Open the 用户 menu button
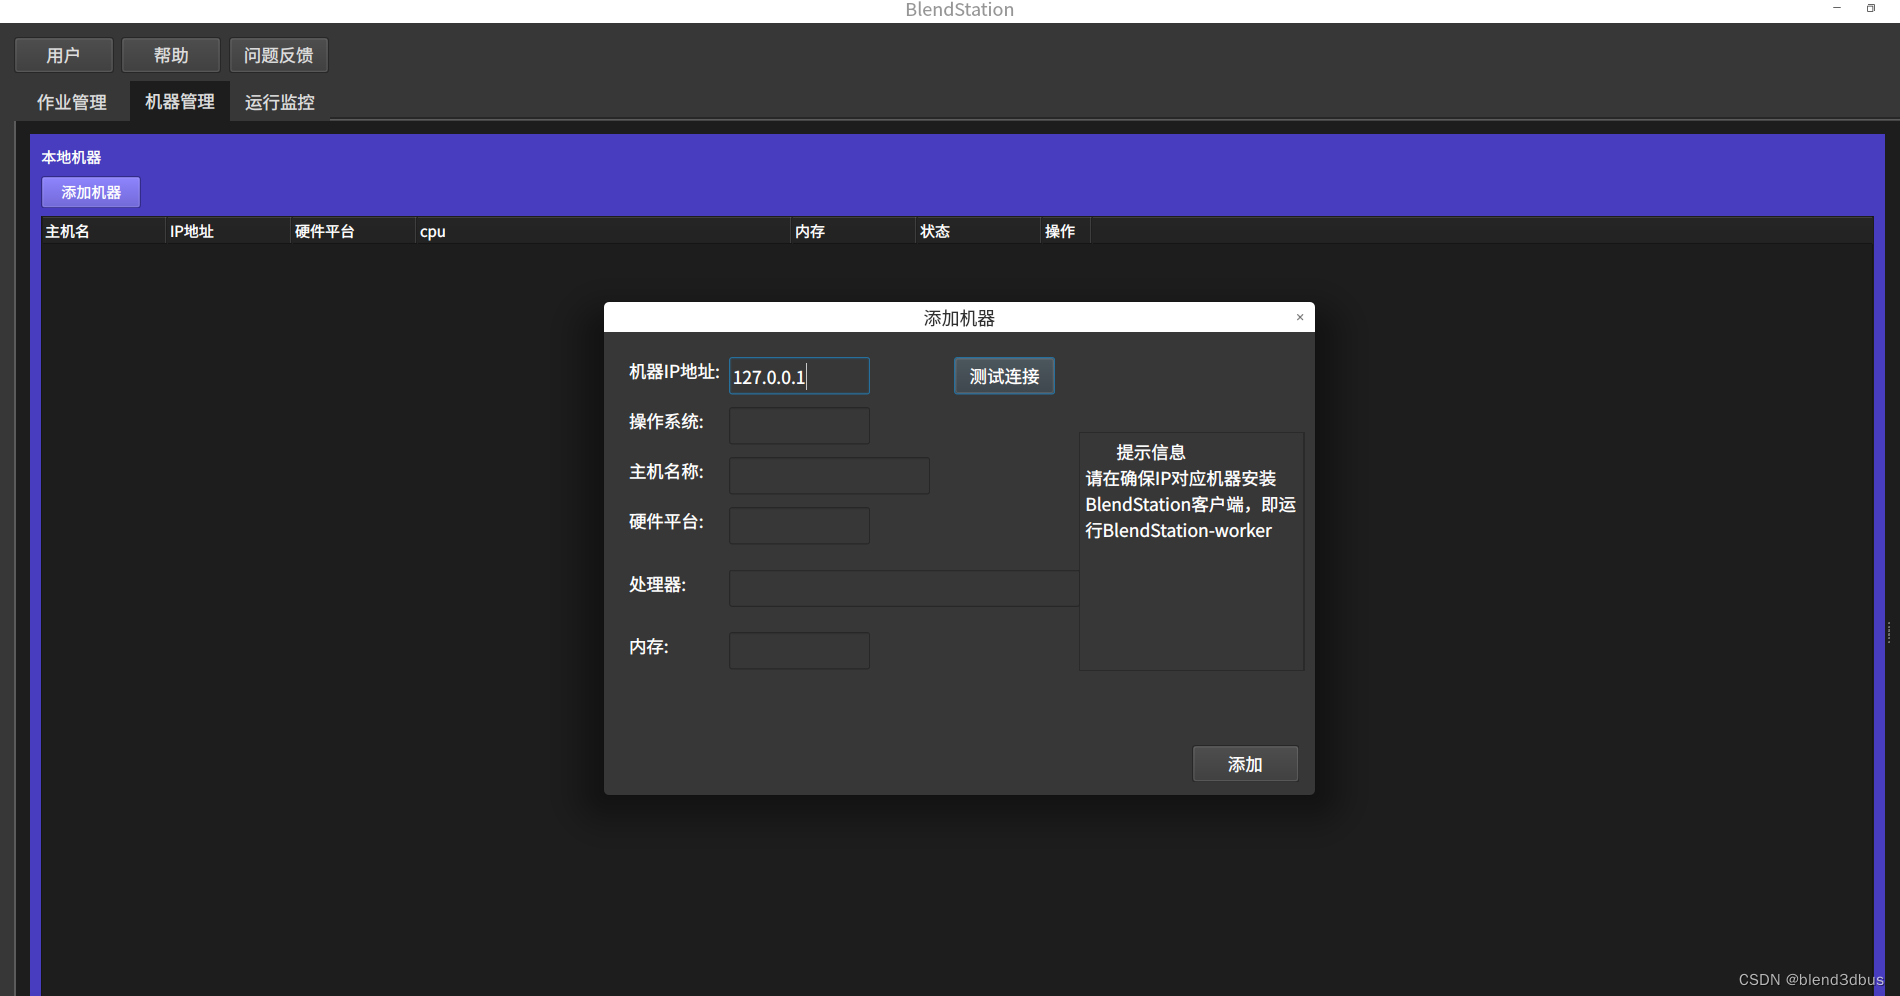 click(x=64, y=55)
